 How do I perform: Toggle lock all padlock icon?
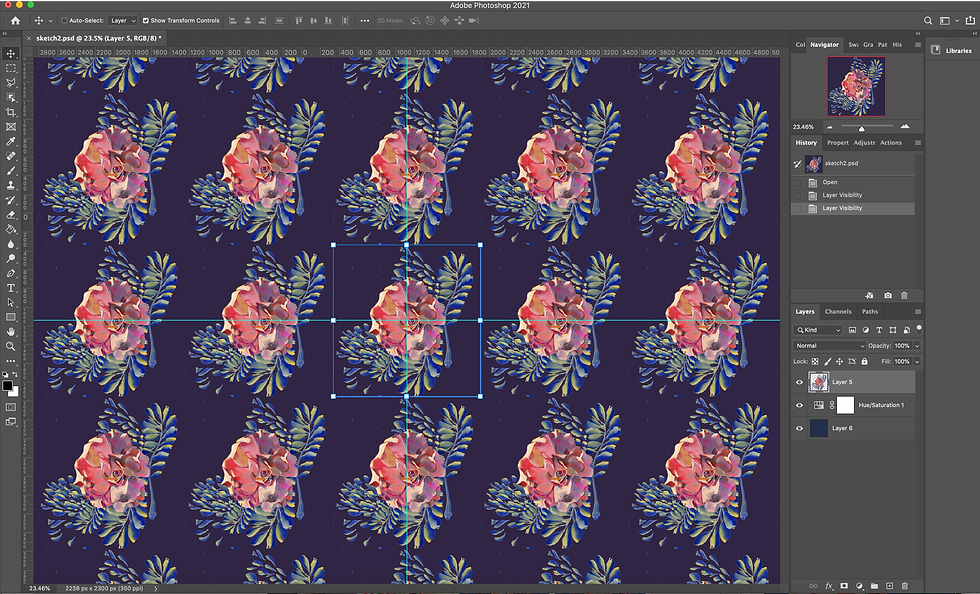pos(864,361)
